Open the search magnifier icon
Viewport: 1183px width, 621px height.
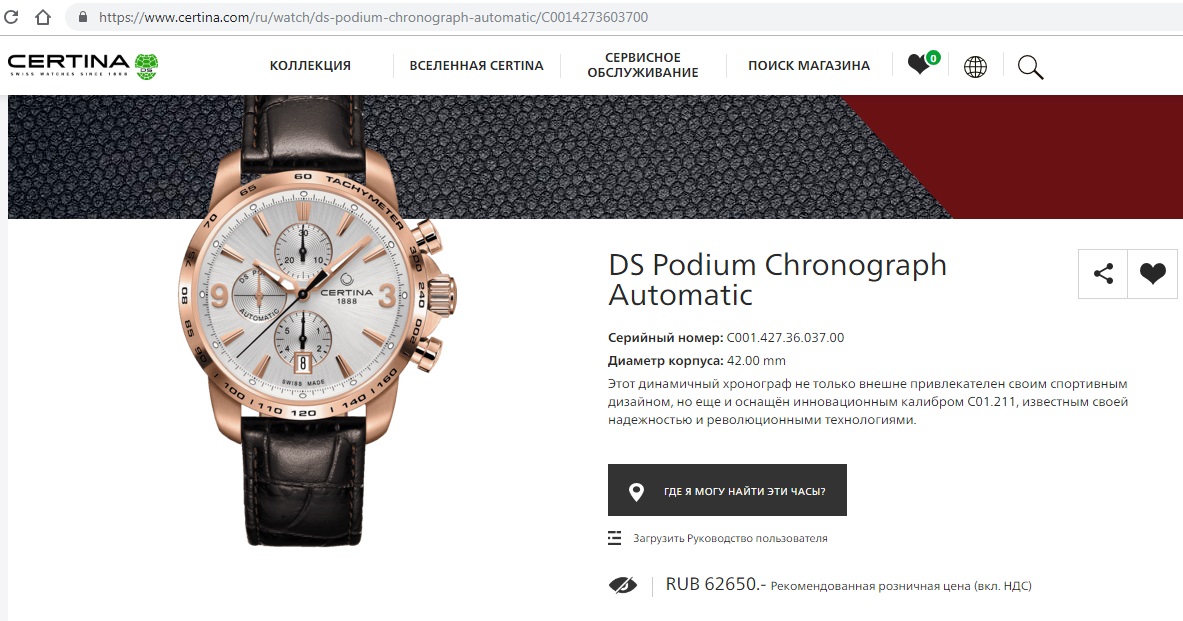(x=1030, y=67)
